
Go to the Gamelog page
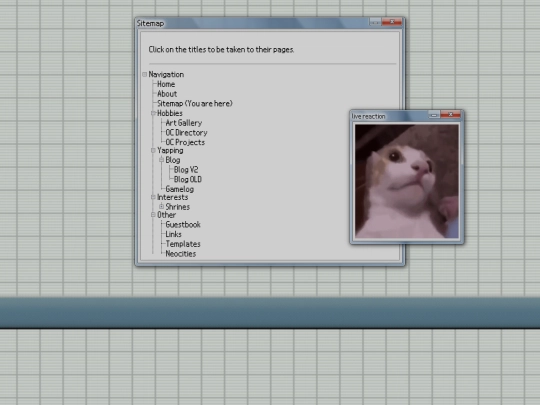tap(179, 189)
